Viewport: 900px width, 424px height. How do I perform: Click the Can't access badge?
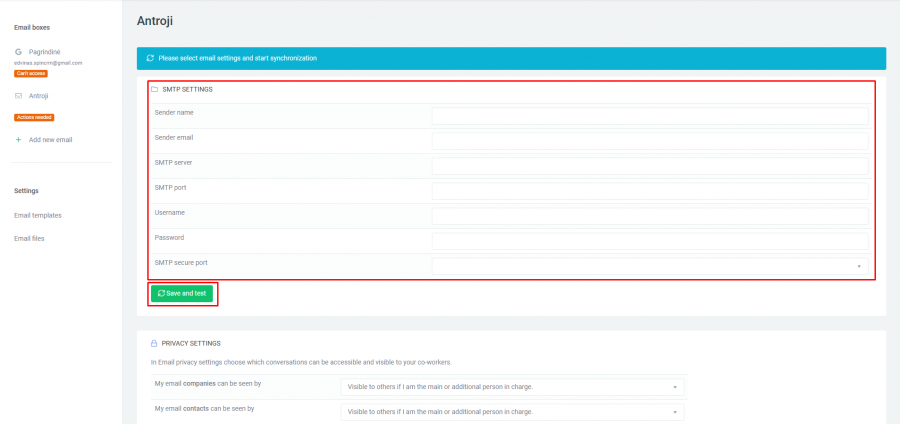(31, 73)
